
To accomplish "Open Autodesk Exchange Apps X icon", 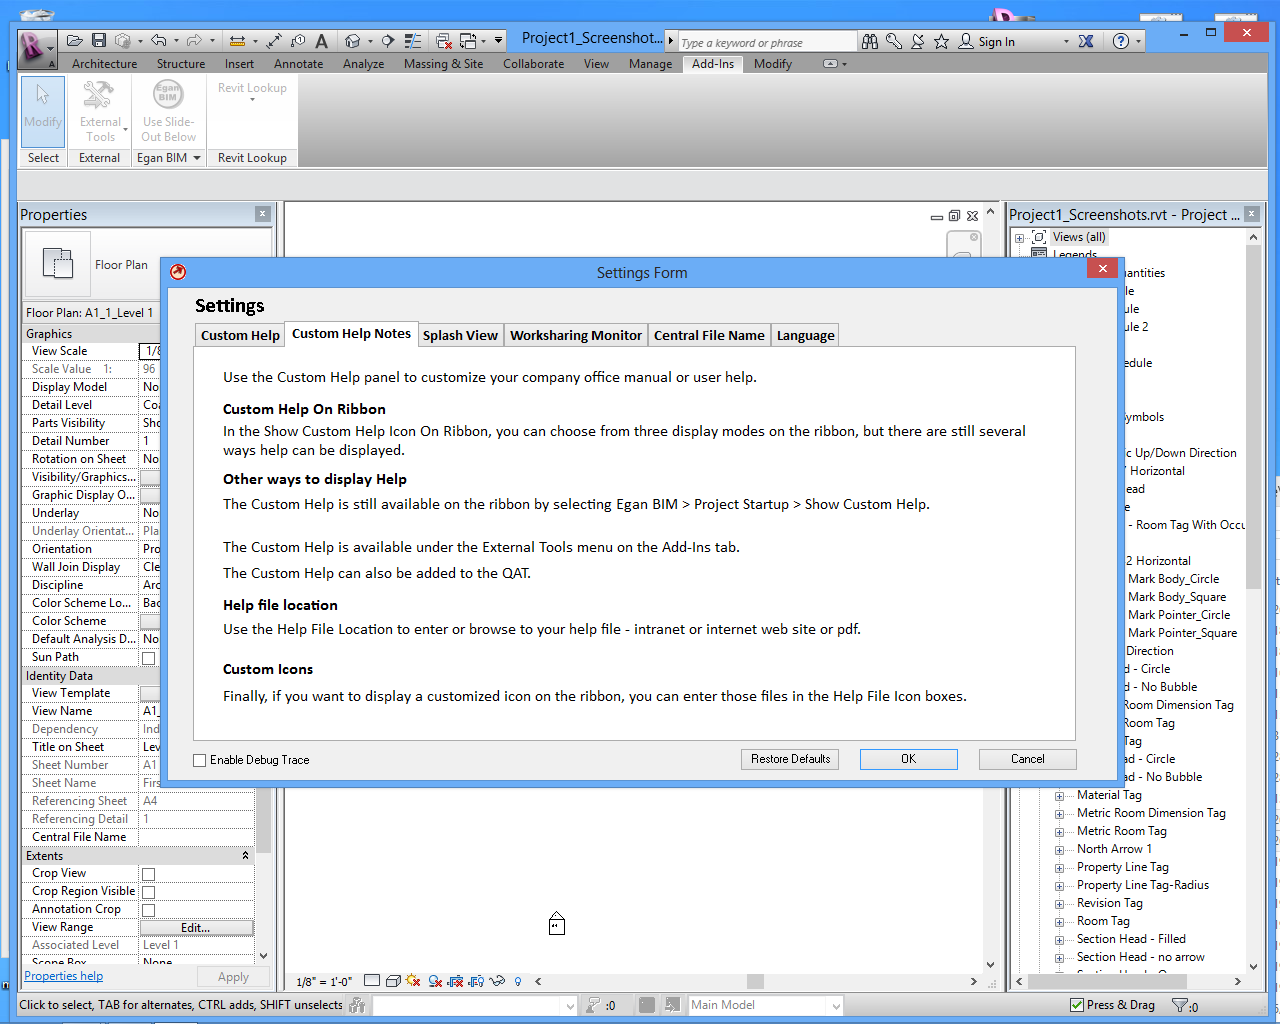I will [1086, 41].
